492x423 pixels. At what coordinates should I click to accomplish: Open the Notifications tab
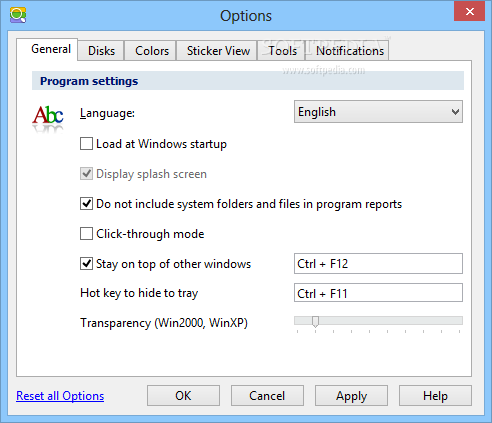click(x=350, y=51)
